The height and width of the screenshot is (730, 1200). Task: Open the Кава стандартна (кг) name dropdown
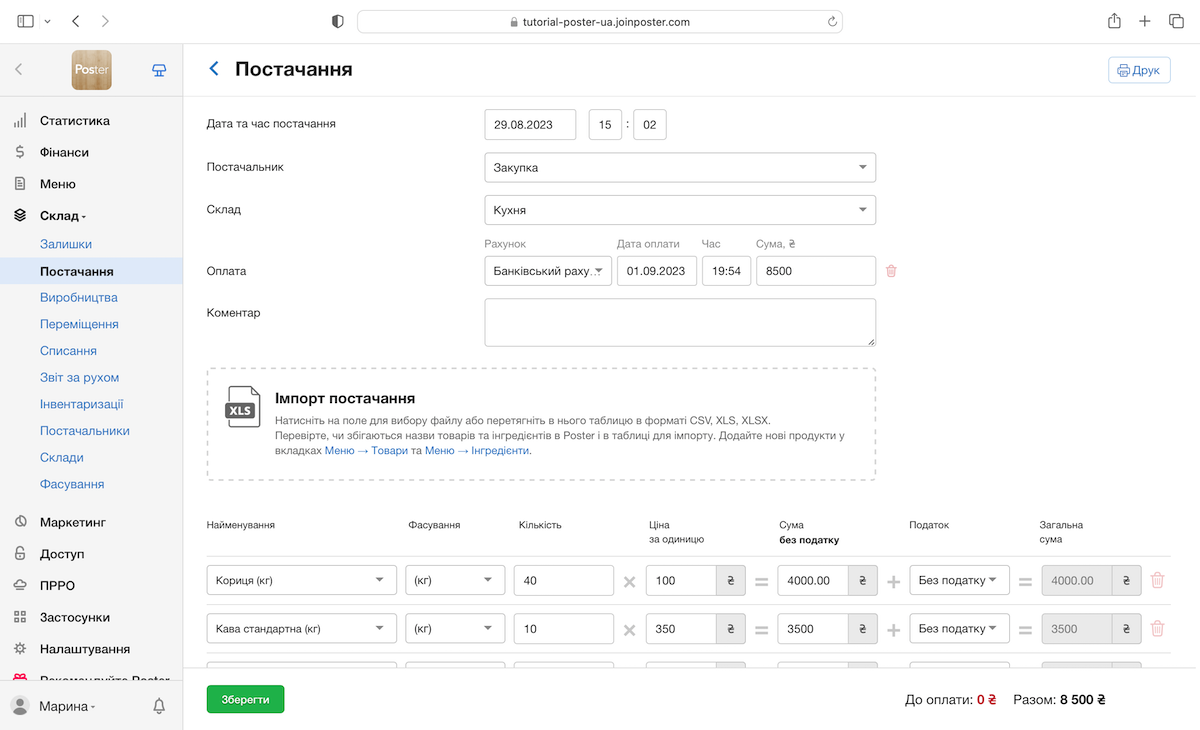point(302,628)
